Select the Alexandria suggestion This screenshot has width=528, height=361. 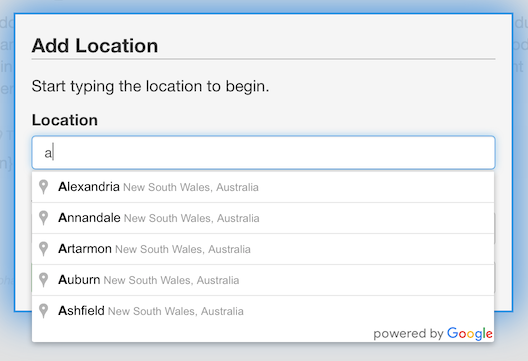pos(263,187)
